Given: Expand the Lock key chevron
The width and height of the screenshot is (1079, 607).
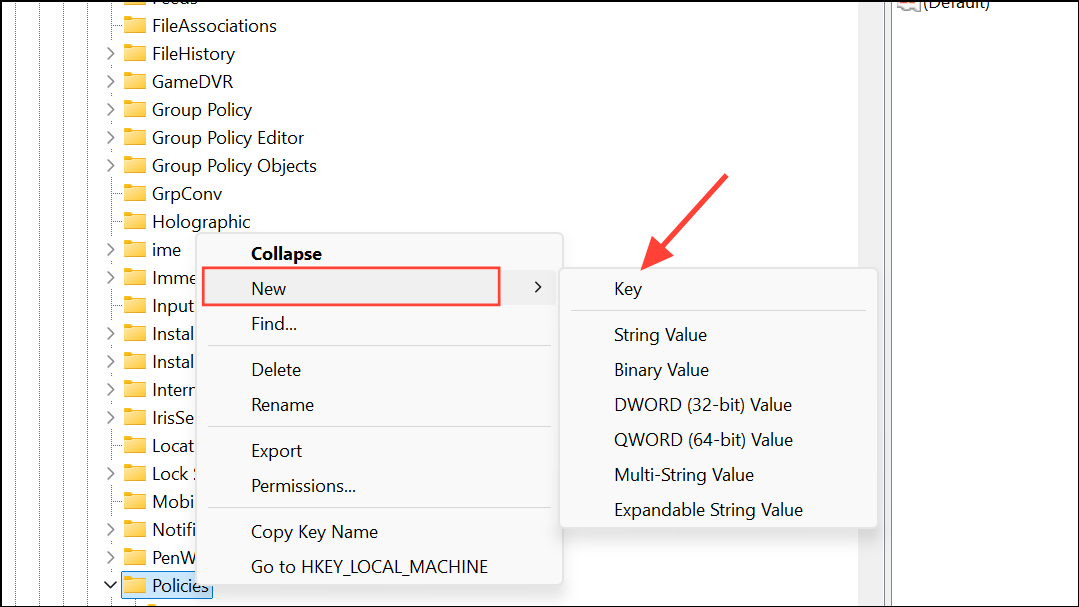Looking at the screenshot, I should (110, 473).
